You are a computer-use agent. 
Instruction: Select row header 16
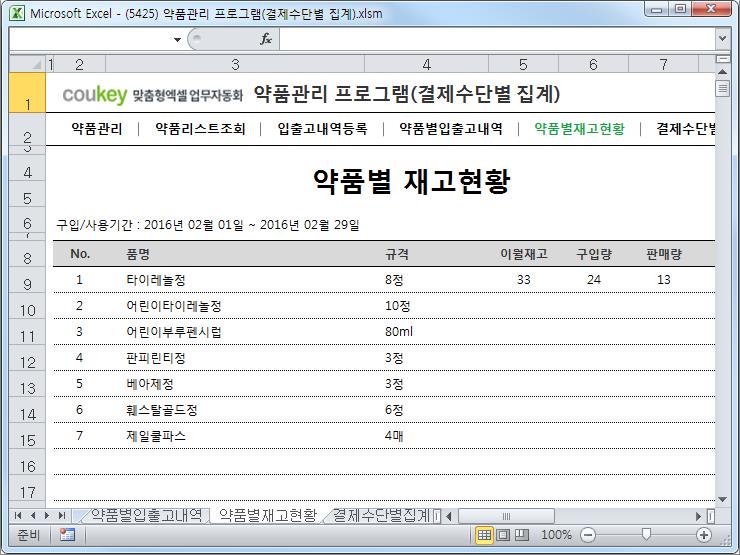tap(27, 462)
